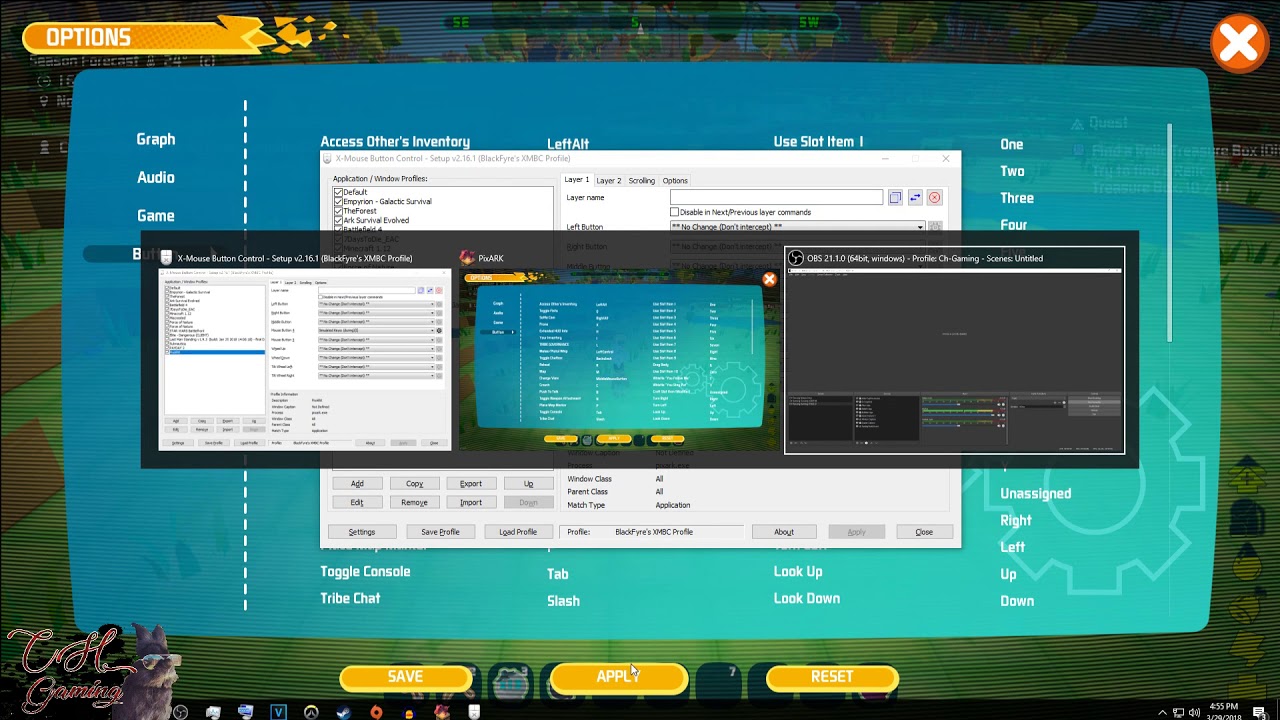1280x720 pixels.
Task: Click the Add button in X-Mouse window
Action: [357, 483]
